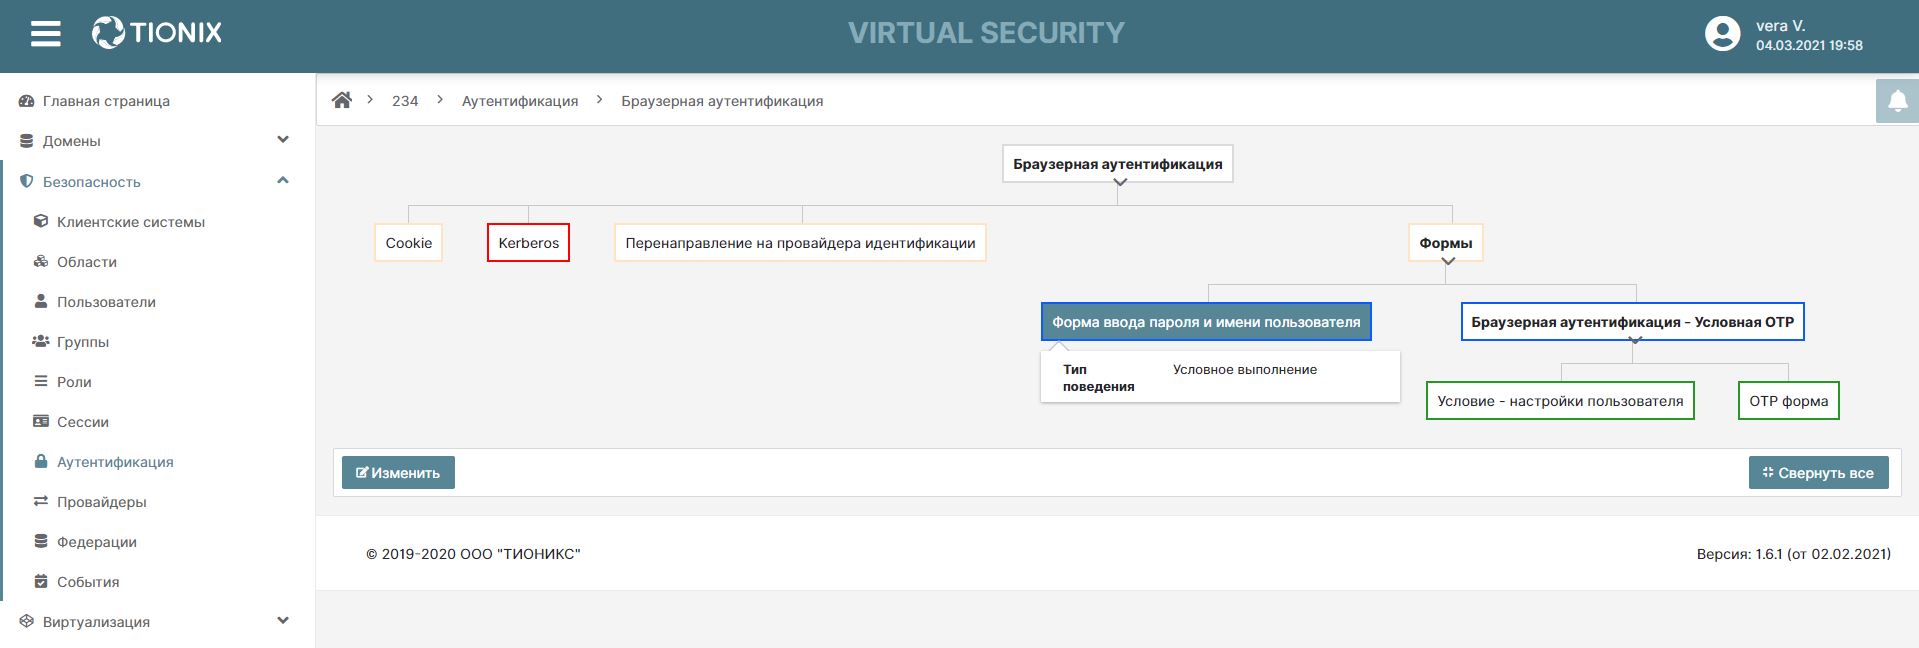
Task: Collapse the Формы tree node
Action: 1448,261
